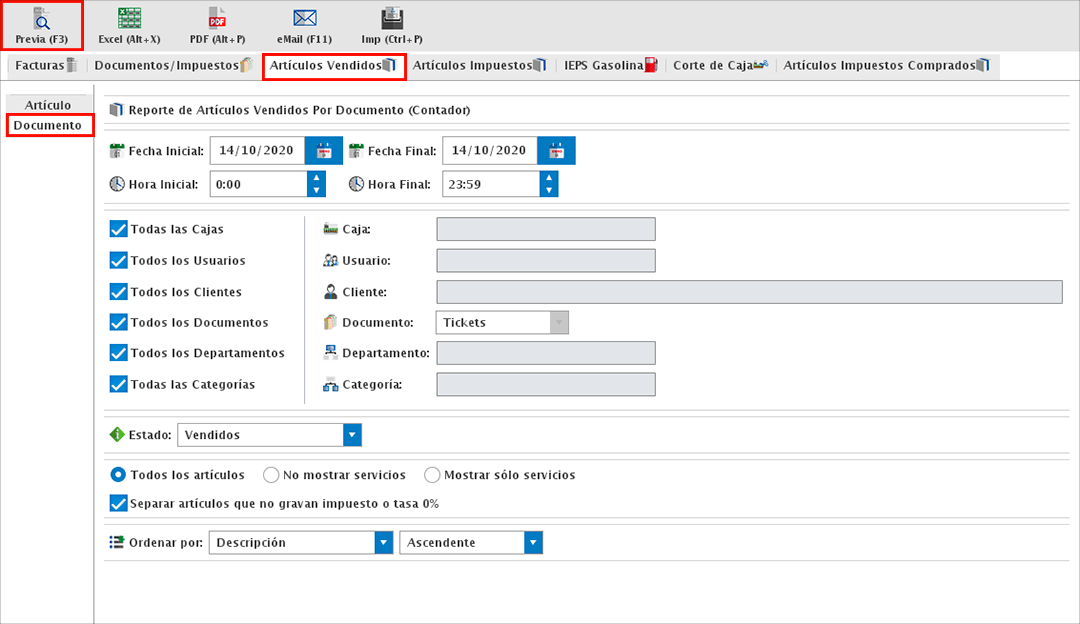
Task: Click inside the Hora Inicial time field
Action: tap(256, 184)
